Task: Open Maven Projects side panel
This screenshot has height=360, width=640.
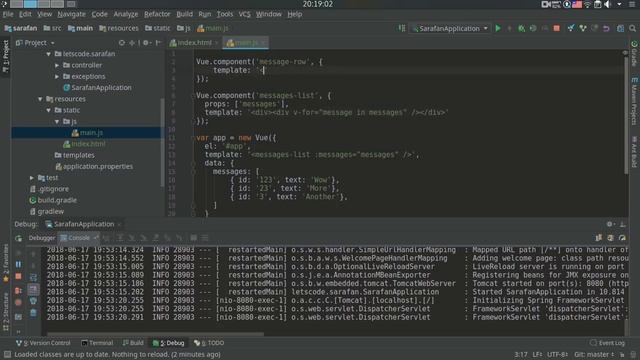Action: 634,100
